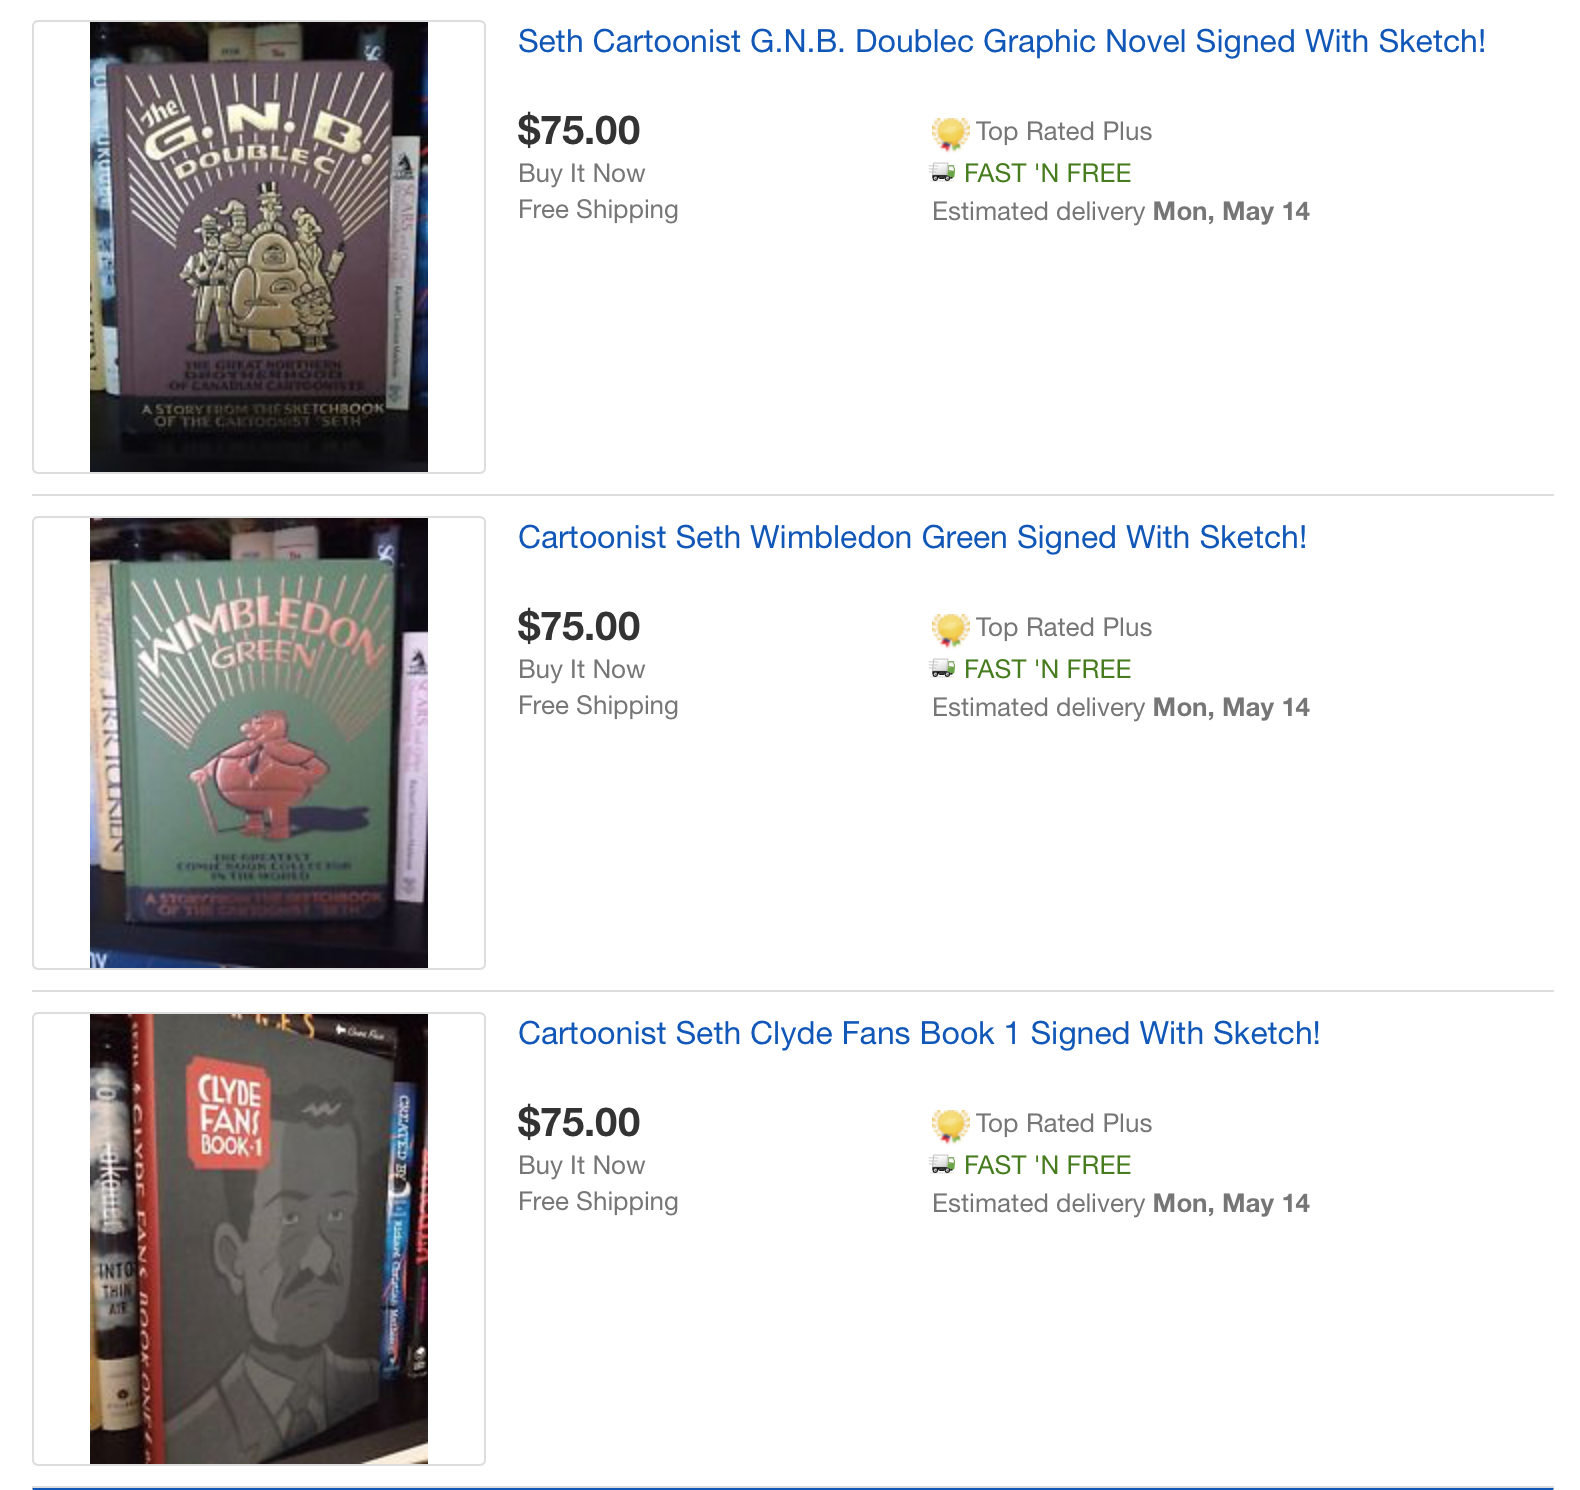Click the delivery truck icon on G.N.B. listing
The width and height of the screenshot is (1580, 1490).
tap(943, 173)
